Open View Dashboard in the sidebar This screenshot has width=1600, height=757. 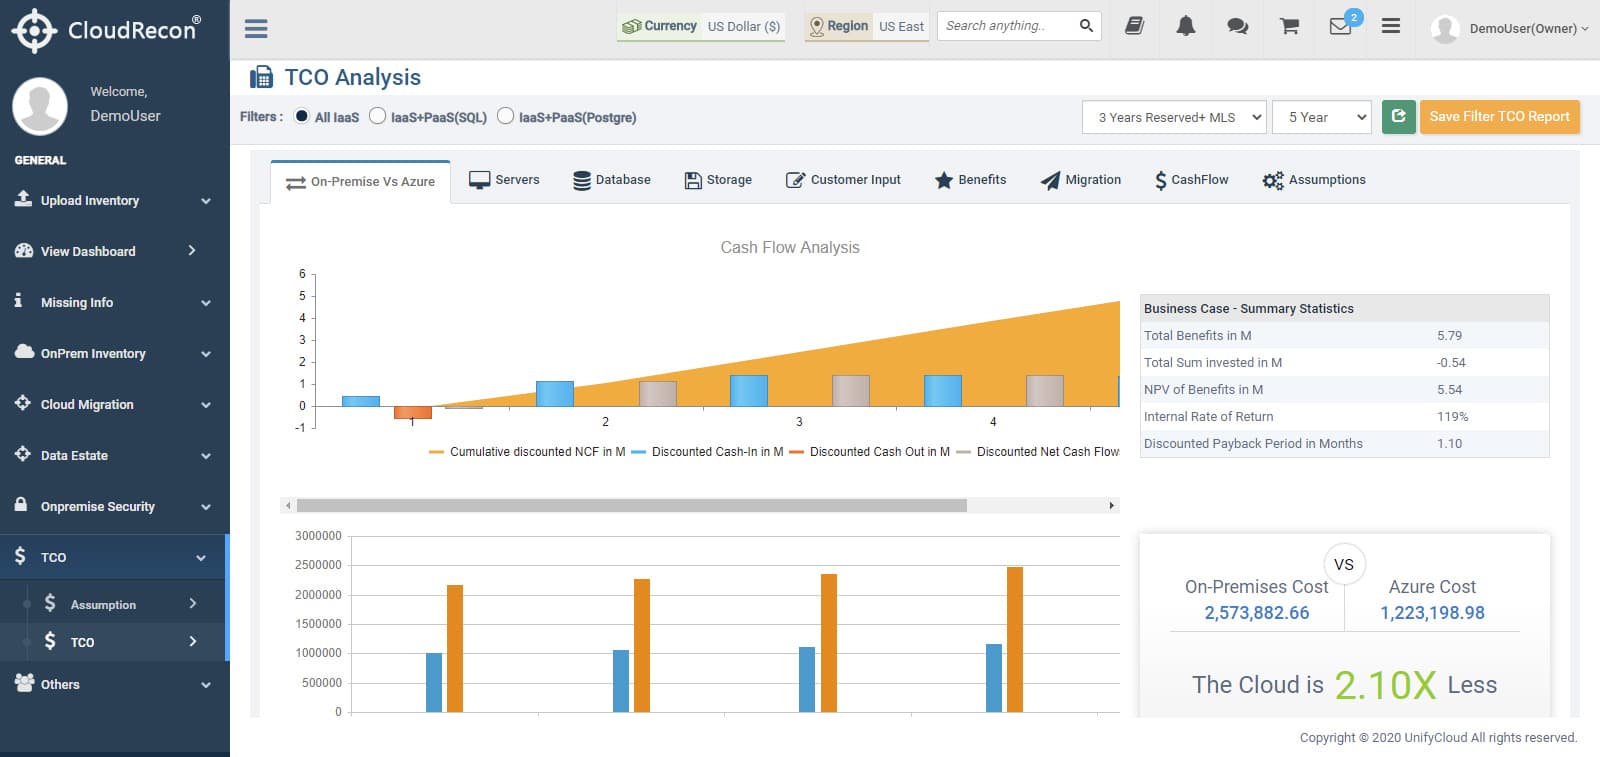click(114, 251)
